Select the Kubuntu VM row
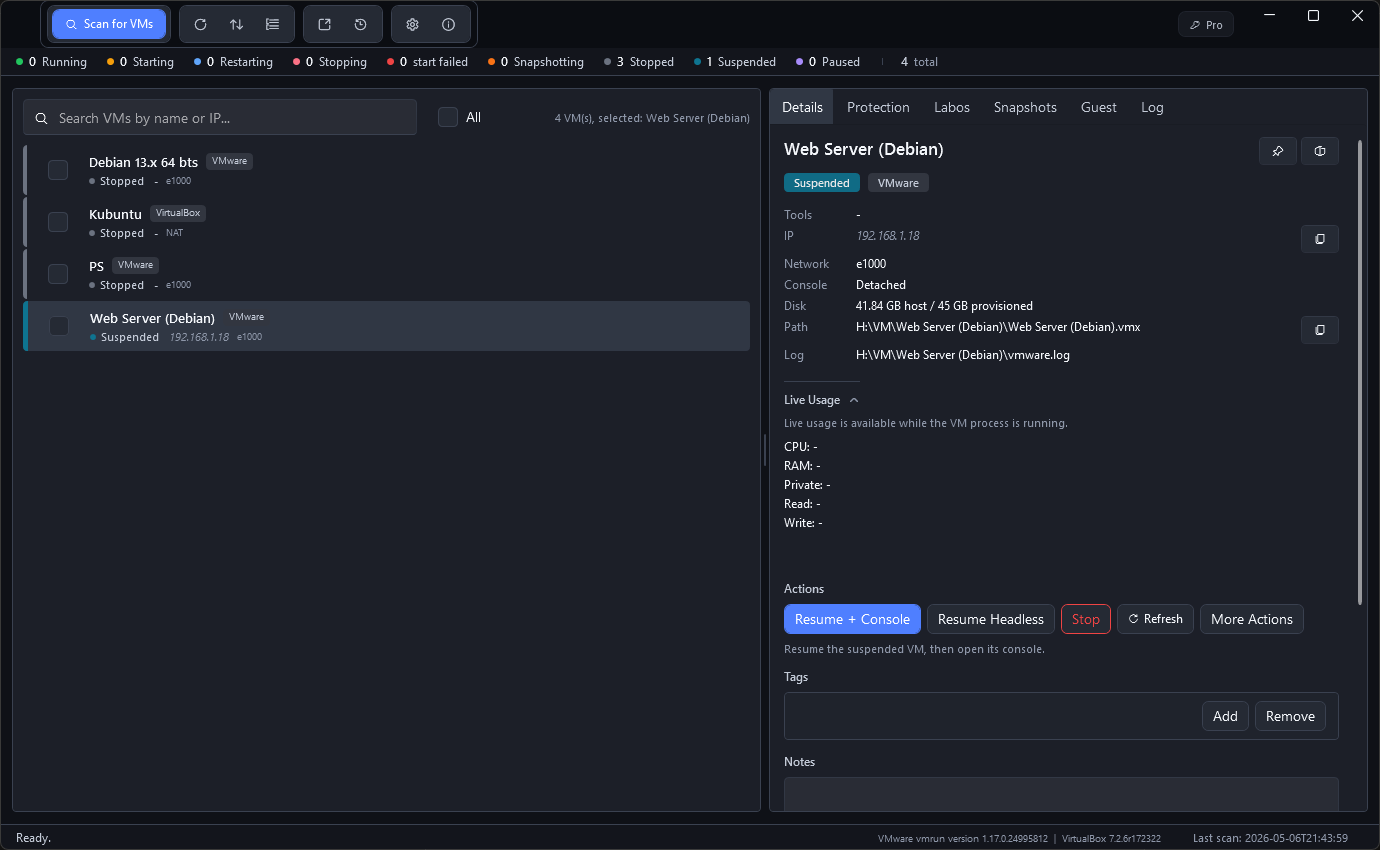 point(386,222)
